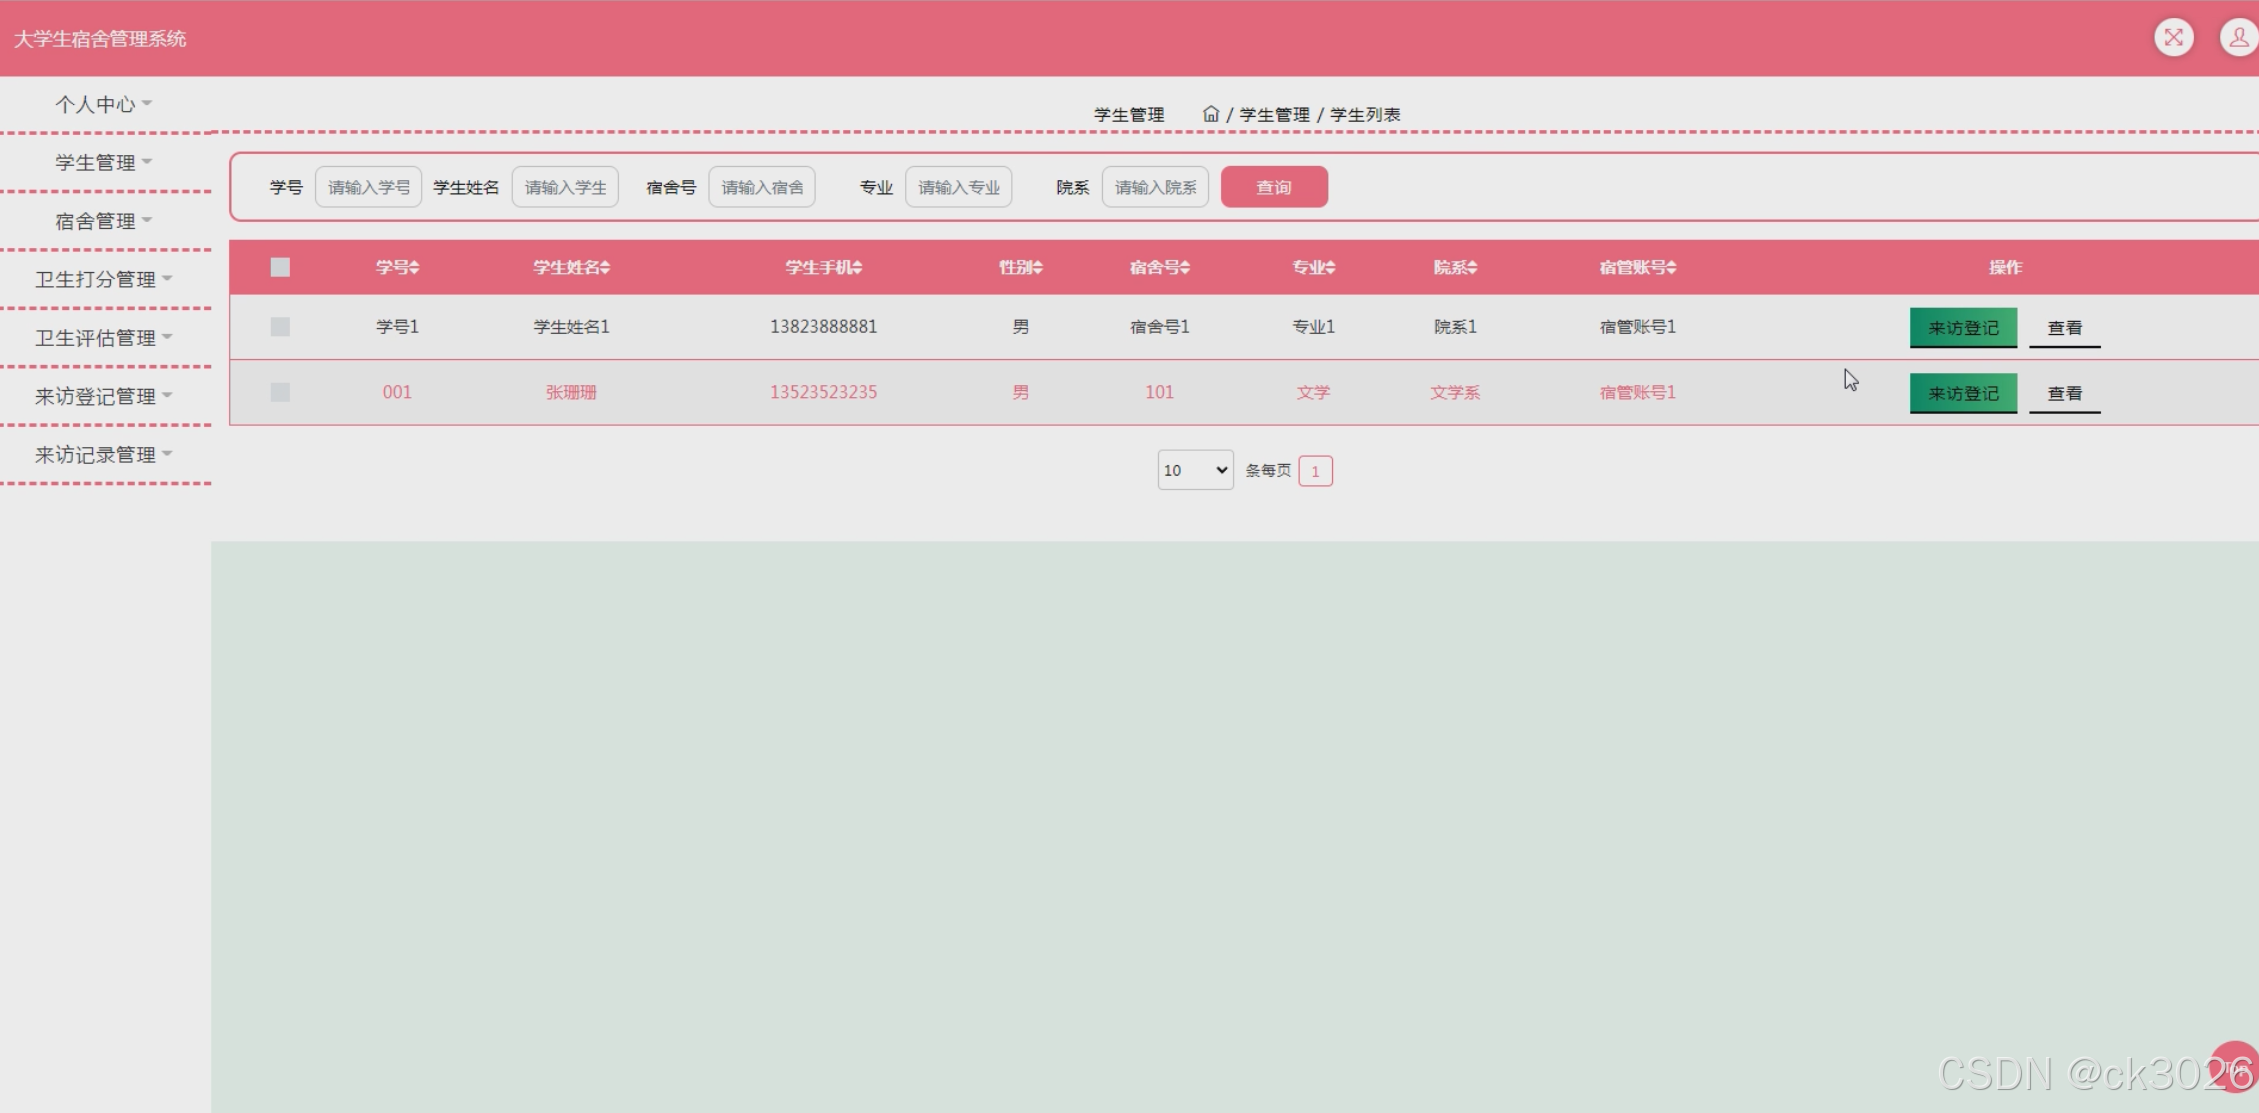
Task: Sort by 学生姓名 column sort icon
Action: click(605, 268)
